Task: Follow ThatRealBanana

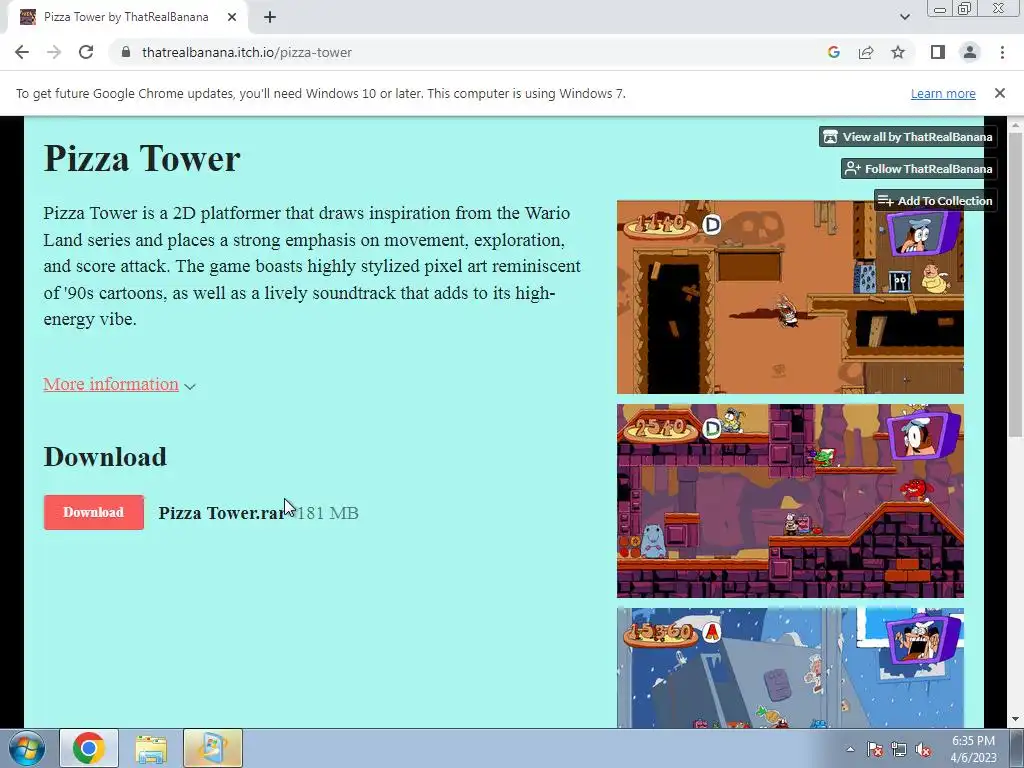Action: tap(919, 168)
